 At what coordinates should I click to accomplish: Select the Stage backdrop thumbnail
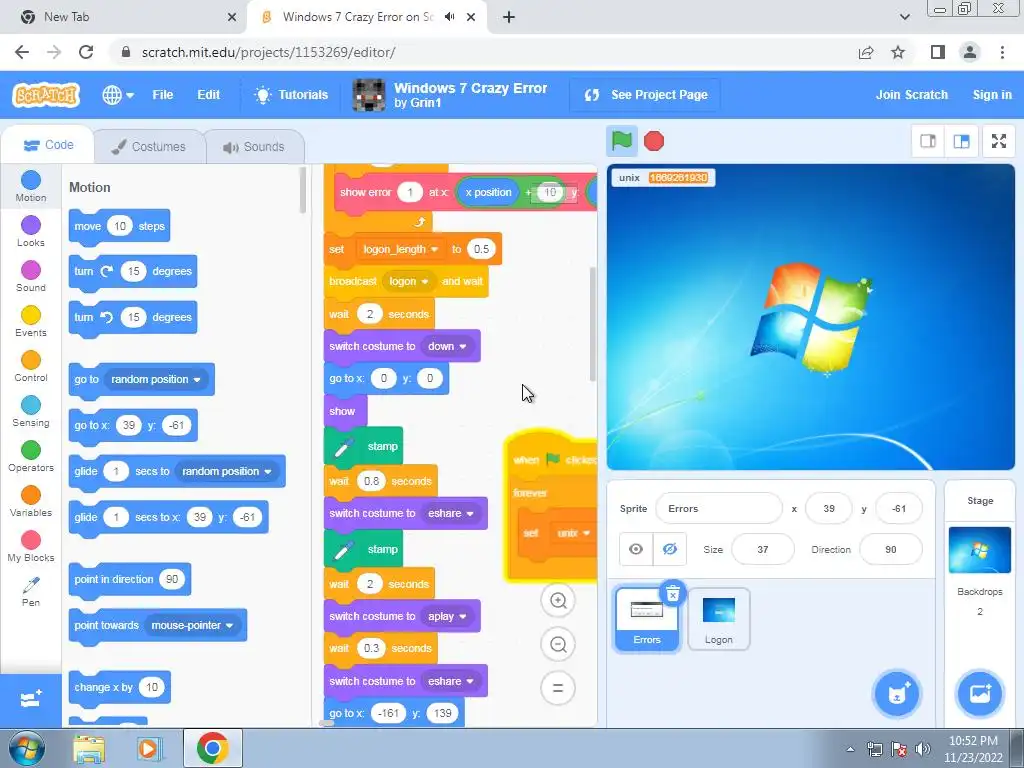point(980,550)
